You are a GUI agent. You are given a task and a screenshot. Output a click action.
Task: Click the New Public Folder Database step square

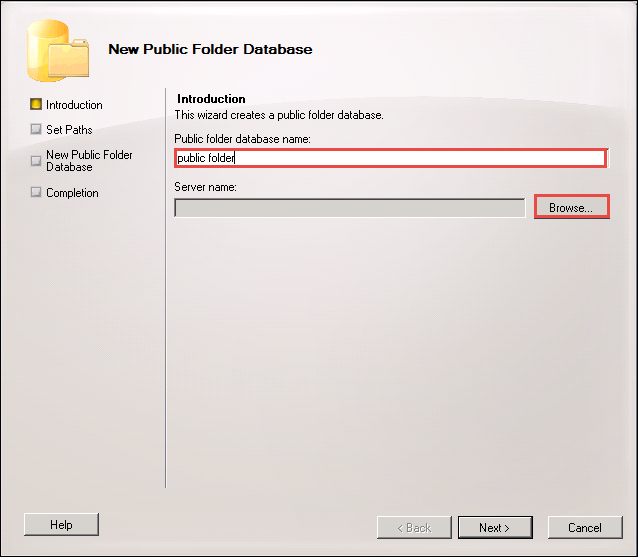click(x=36, y=160)
